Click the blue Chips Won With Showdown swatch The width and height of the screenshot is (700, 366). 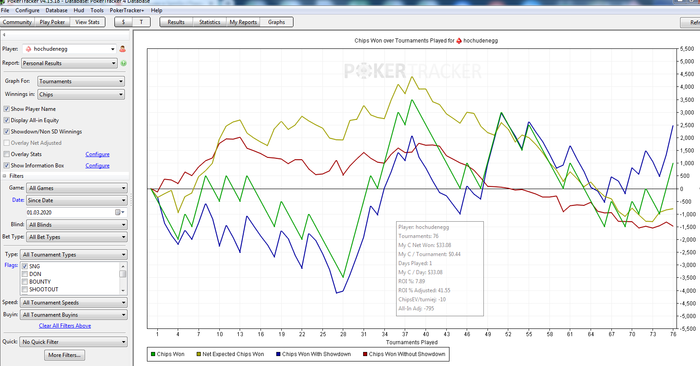278,354
